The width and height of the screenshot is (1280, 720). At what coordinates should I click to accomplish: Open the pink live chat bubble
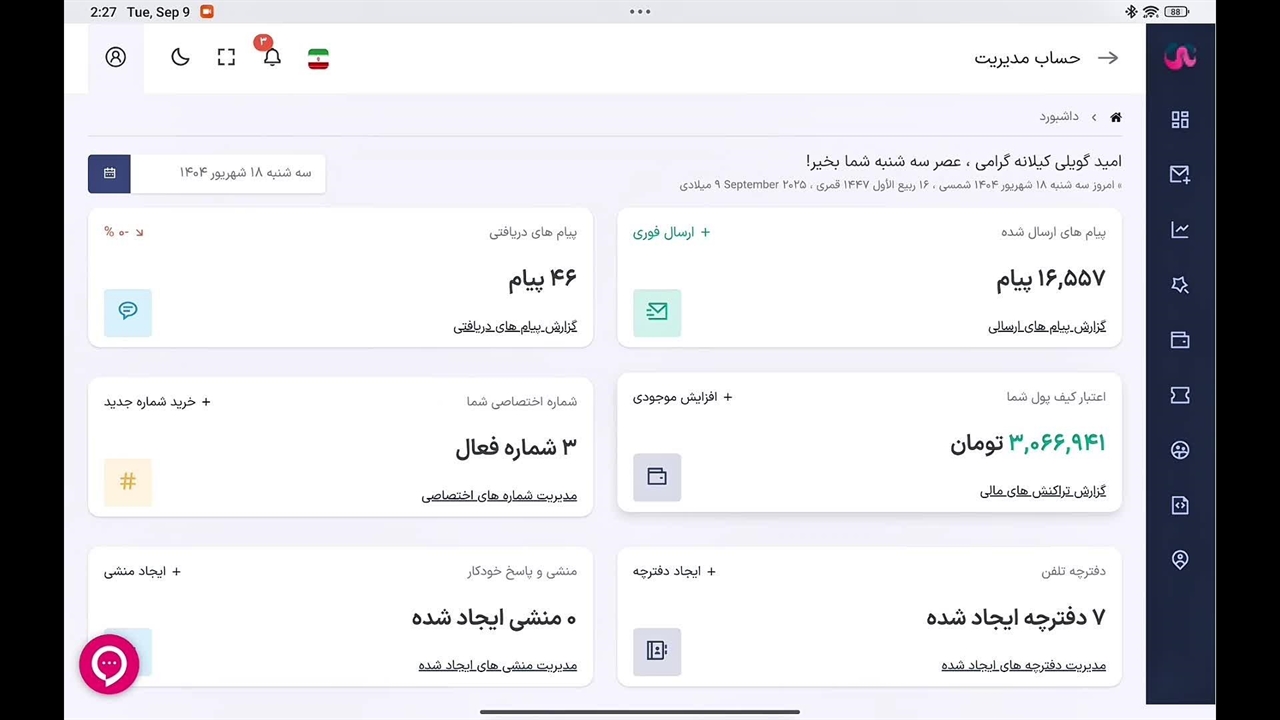(109, 664)
